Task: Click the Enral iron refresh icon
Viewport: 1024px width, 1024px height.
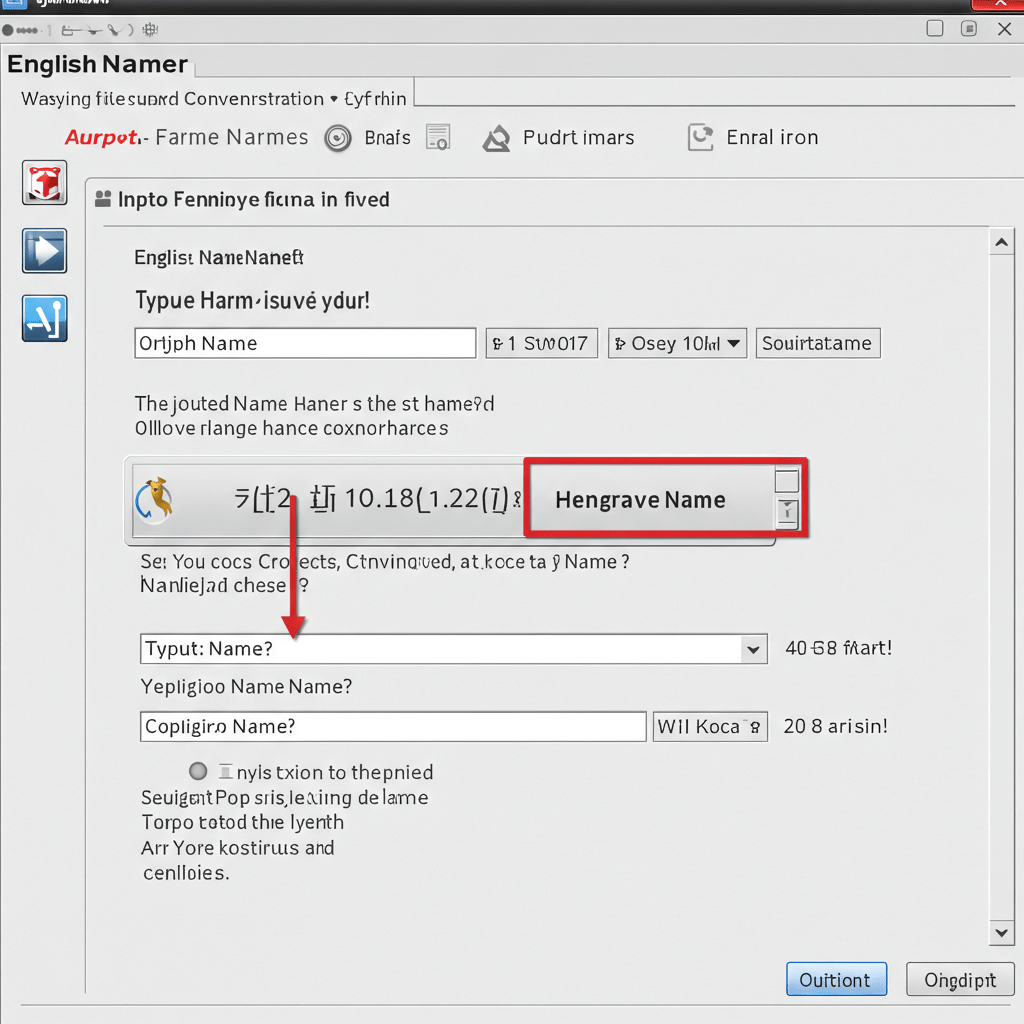Action: pyautogui.click(x=701, y=138)
